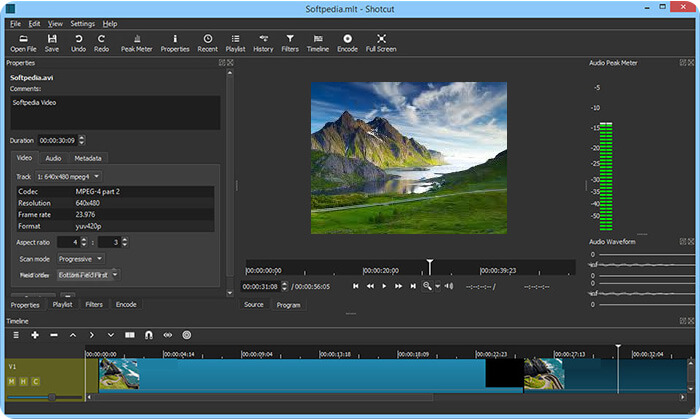This screenshot has width=700, height=419.
Task: Click the rewind playback button
Action: pyautogui.click(x=370, y=286)
